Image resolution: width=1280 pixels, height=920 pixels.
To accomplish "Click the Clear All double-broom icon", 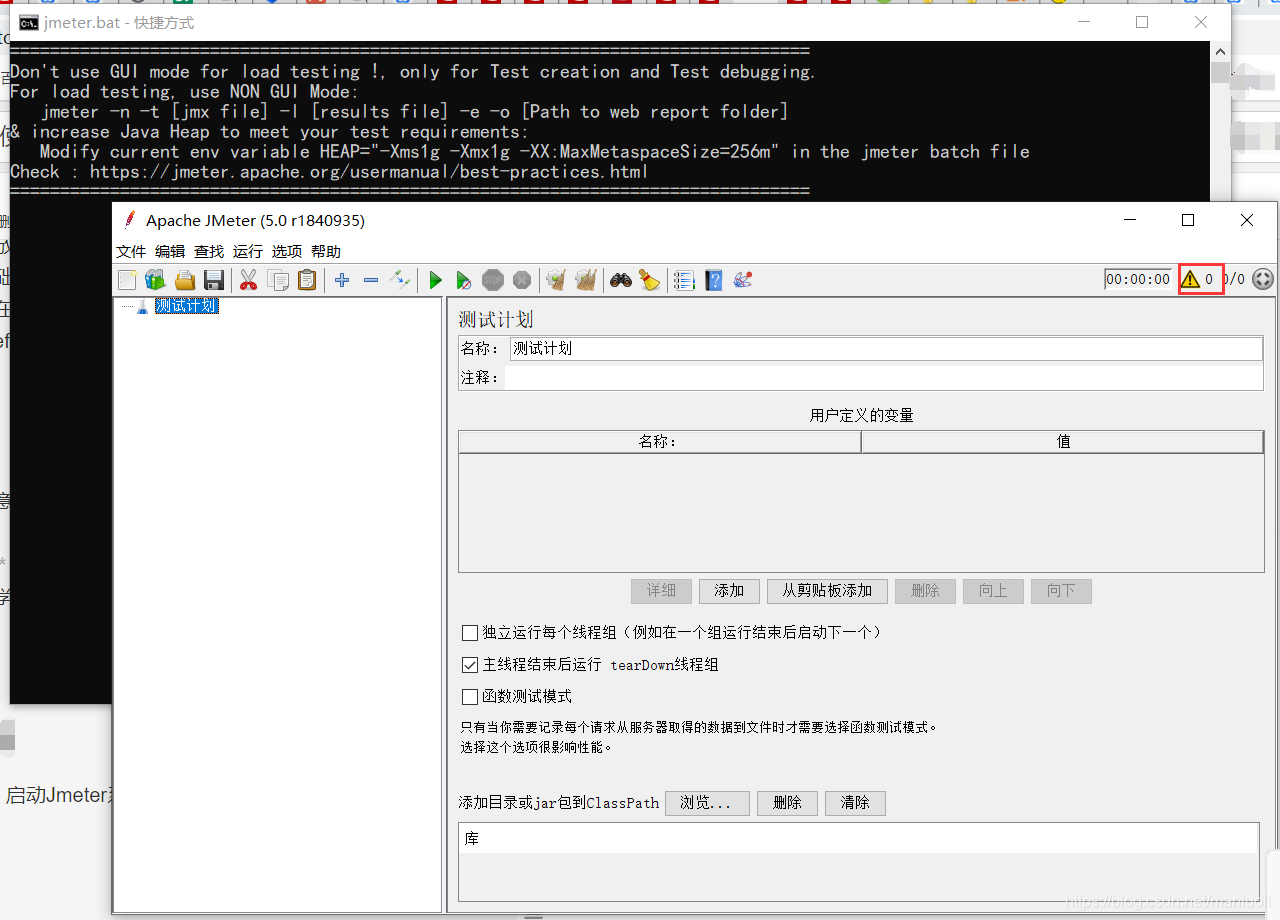I will 586,280.
